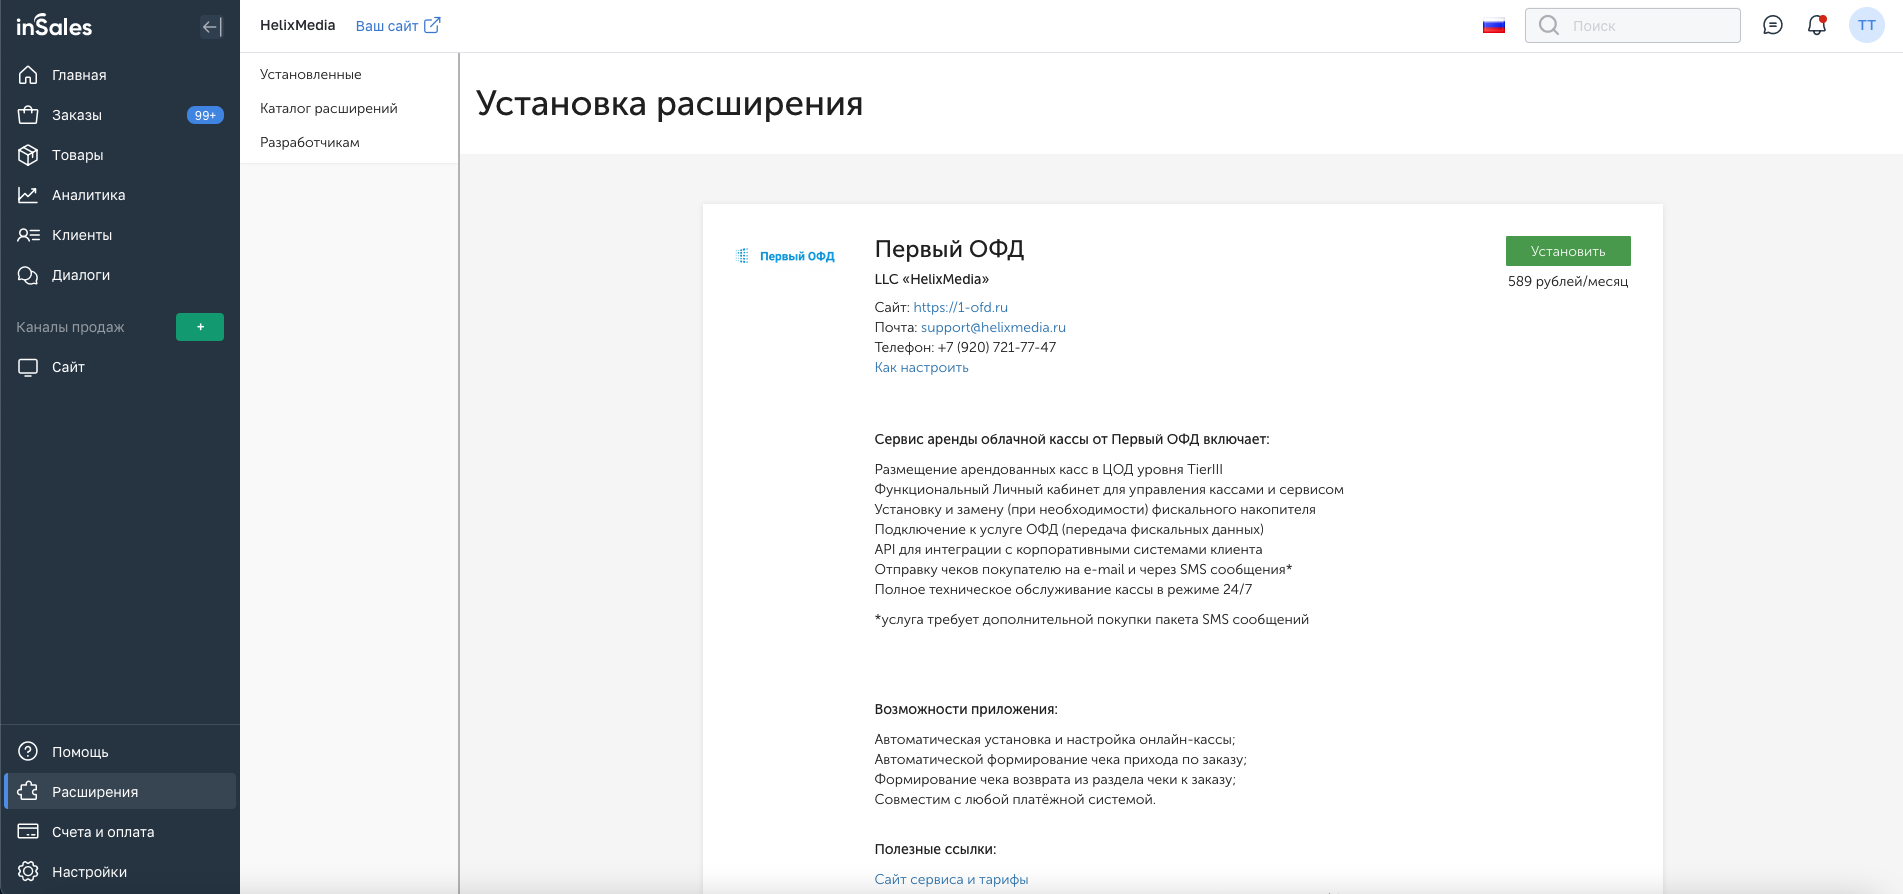
Task: Open the external link icon beside Ваш сайт
Action: [432, 25]
